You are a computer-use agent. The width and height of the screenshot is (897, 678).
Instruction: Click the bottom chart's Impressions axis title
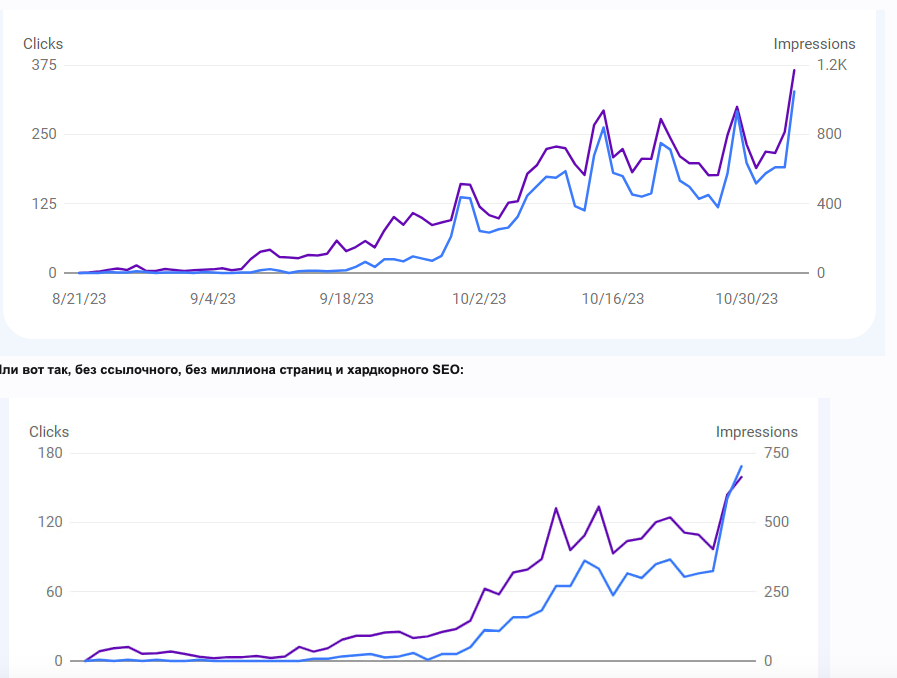coord(756,432)
